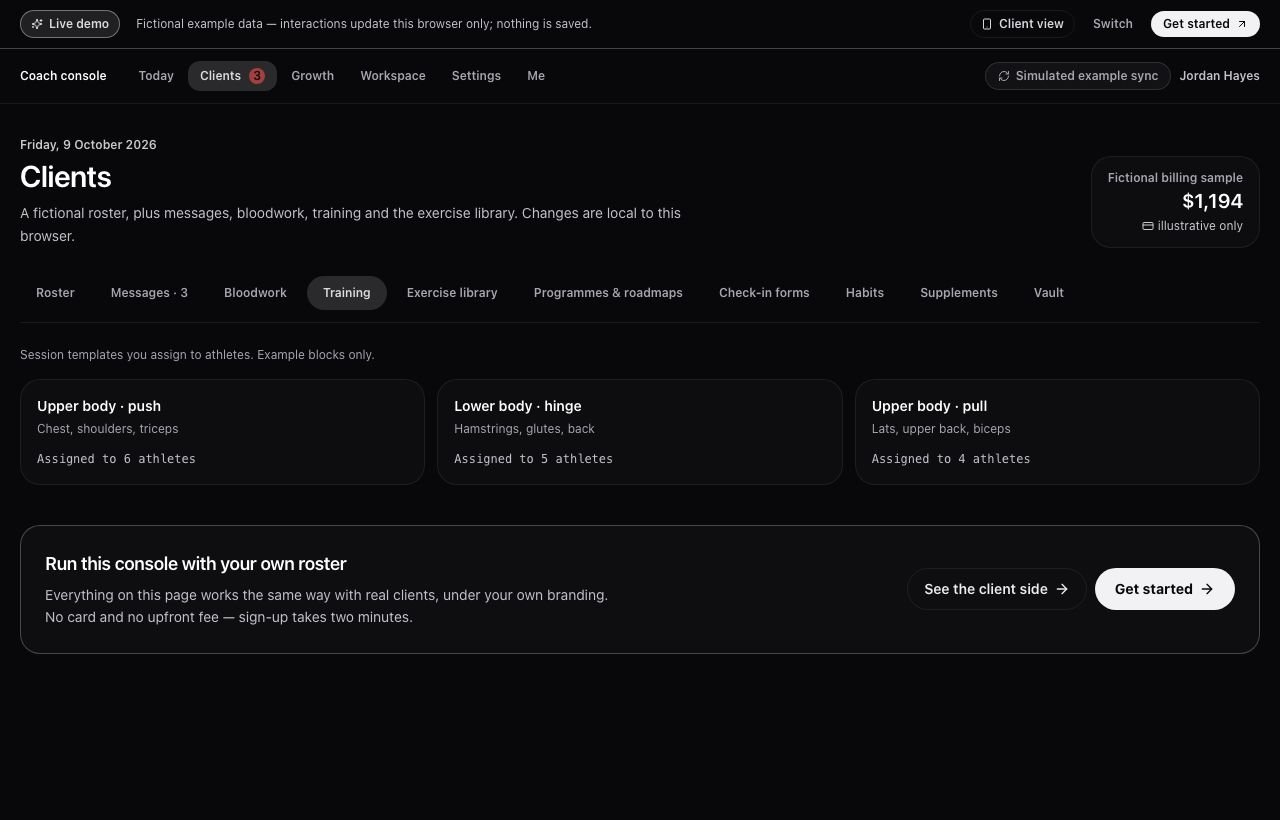Switch to the Messages tab
This screenshot has width=1280, height=820.
click(x=149, y=293)
